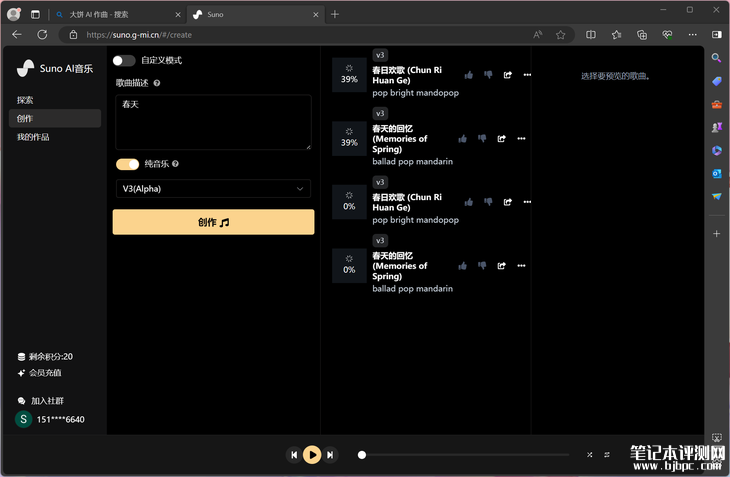The image size is (730, 477).
Task: Turn off 纯音乐 toggle
Action: (x=128, y=164)
